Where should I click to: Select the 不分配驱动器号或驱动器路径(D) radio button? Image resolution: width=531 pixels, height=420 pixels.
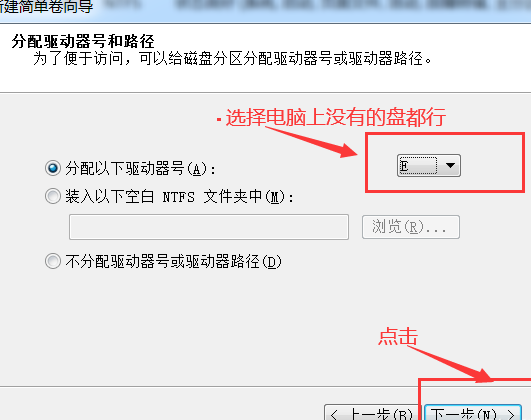[53, 261]
